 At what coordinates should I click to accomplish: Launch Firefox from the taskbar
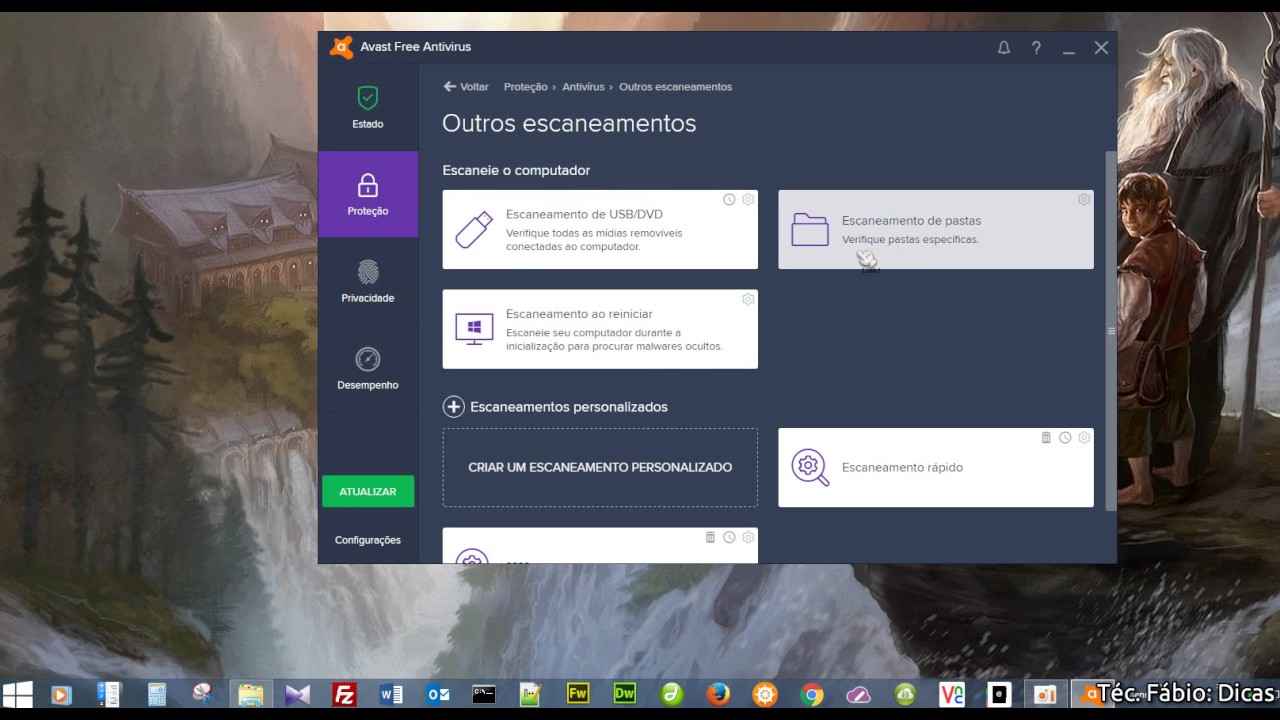click(718, 693)
